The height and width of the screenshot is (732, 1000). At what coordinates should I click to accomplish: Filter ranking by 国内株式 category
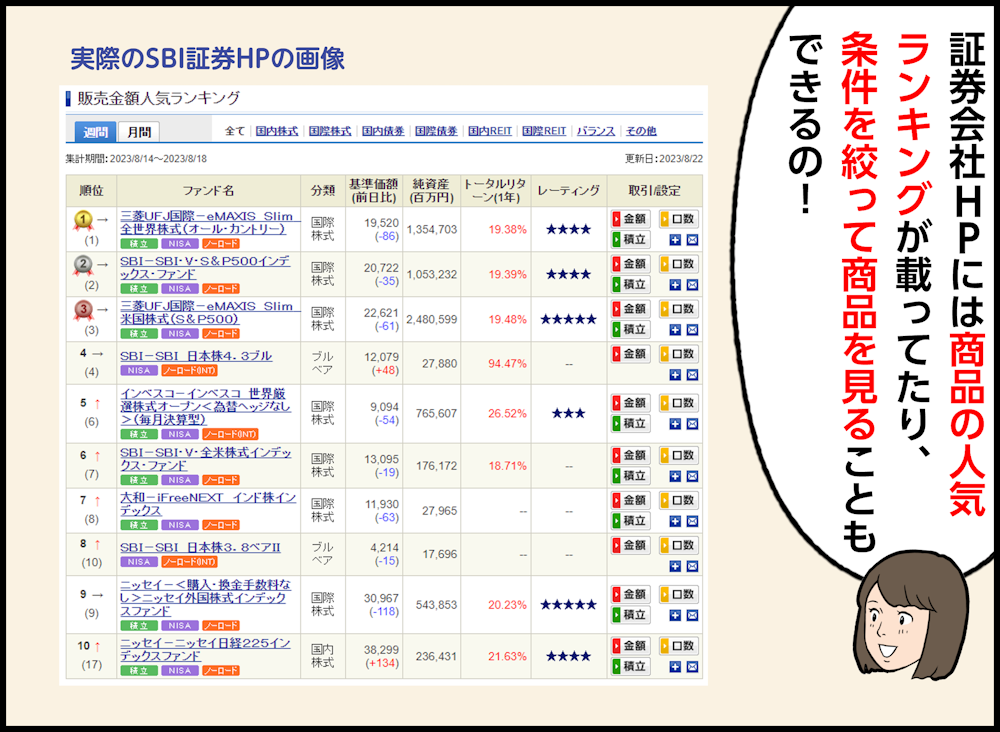tap(277, 131)
